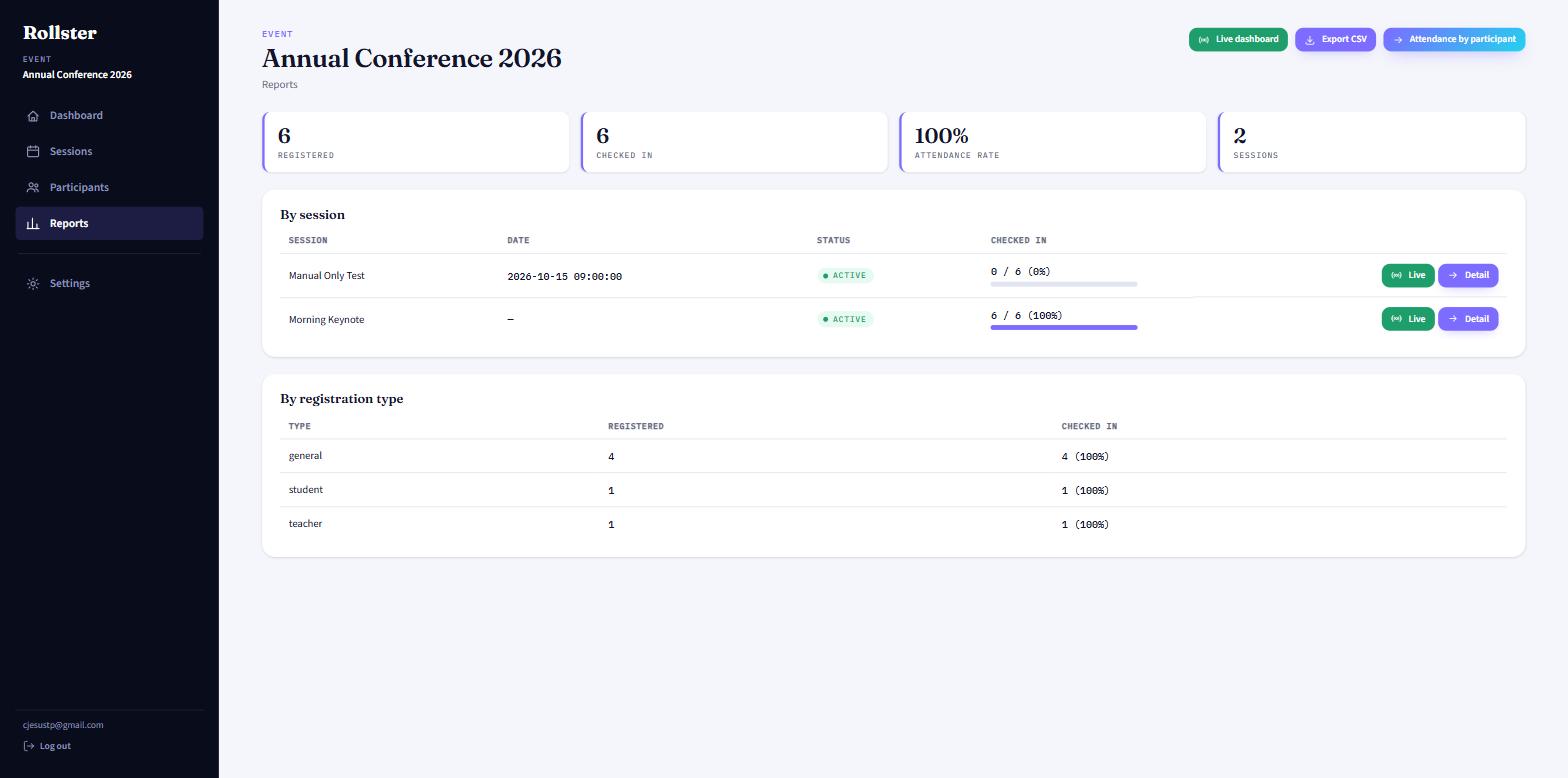1568x778 pixels.
Task: Log out of the account
Action: pos(47,746)
